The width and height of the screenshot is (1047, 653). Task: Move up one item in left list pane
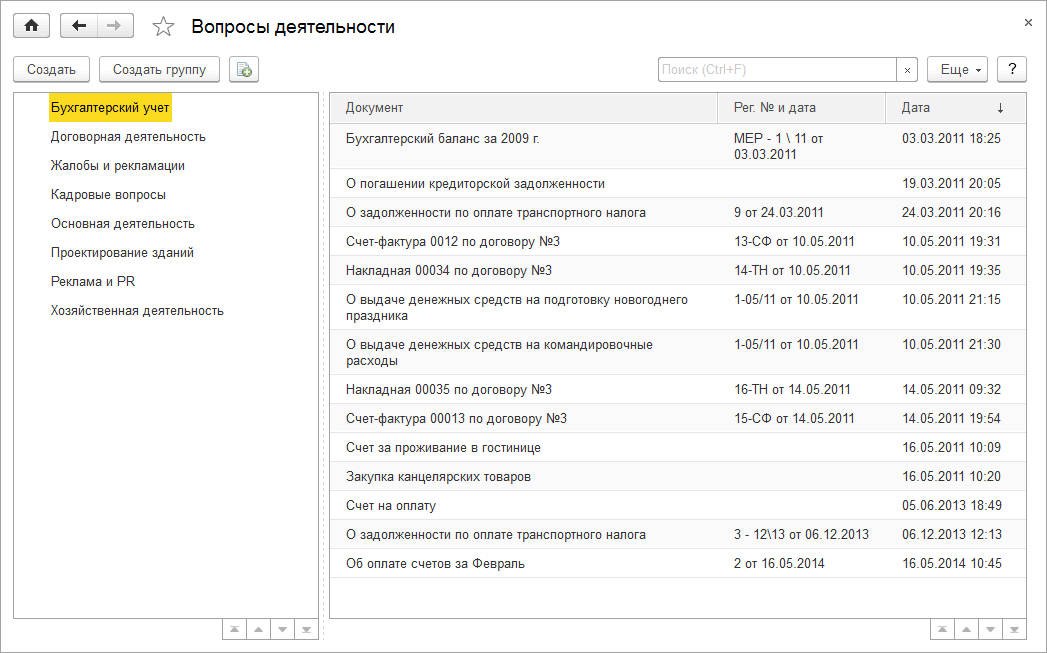click(x=258, y=630)
